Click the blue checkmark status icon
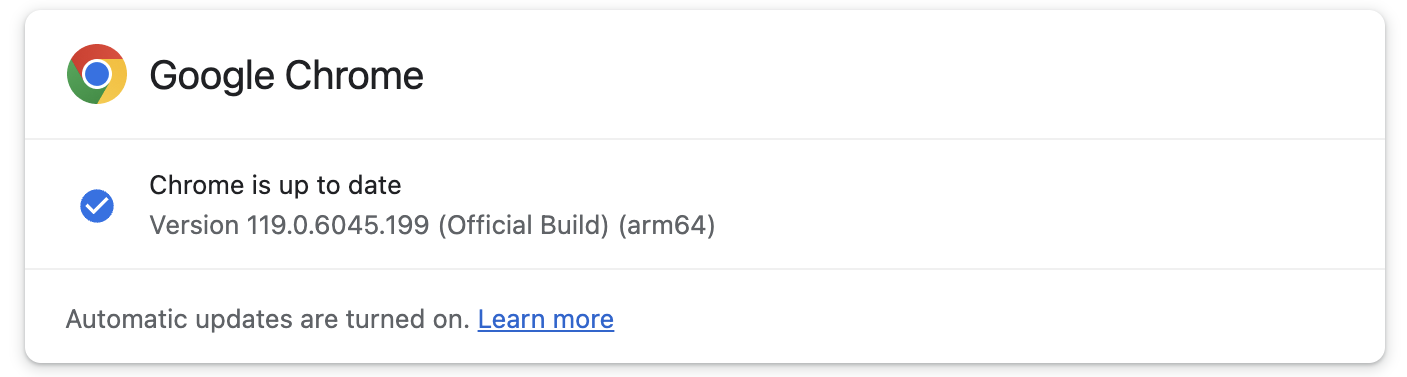Image resolution: width=1407 pixels, height=377 pixels. (97, 206)
